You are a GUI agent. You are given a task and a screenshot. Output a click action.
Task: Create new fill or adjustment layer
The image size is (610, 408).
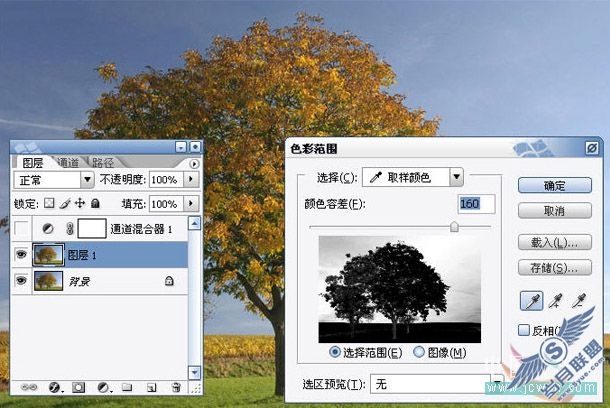(x=103, y=387)
